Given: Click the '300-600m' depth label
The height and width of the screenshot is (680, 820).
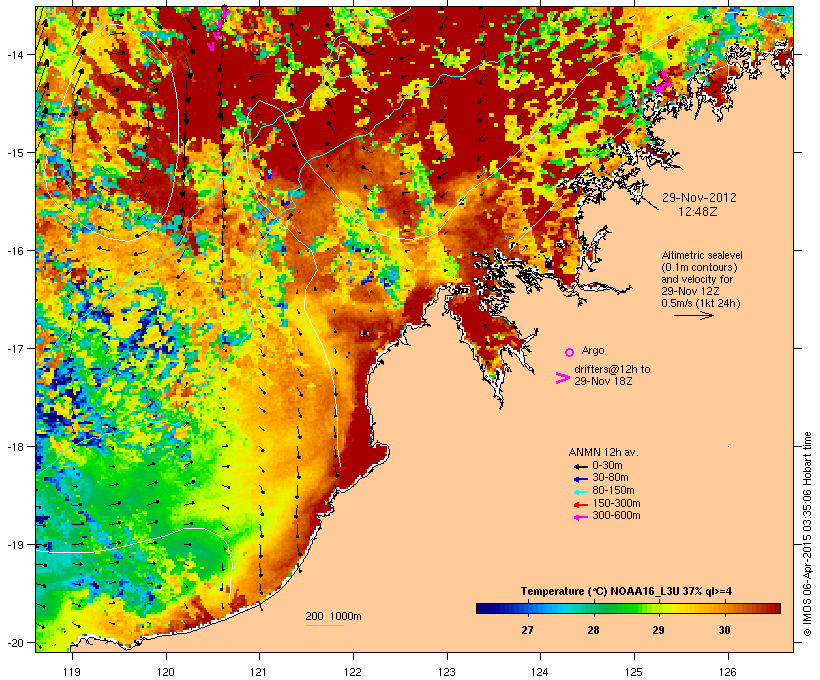Looking at the screenshot, I should point(616,516).
